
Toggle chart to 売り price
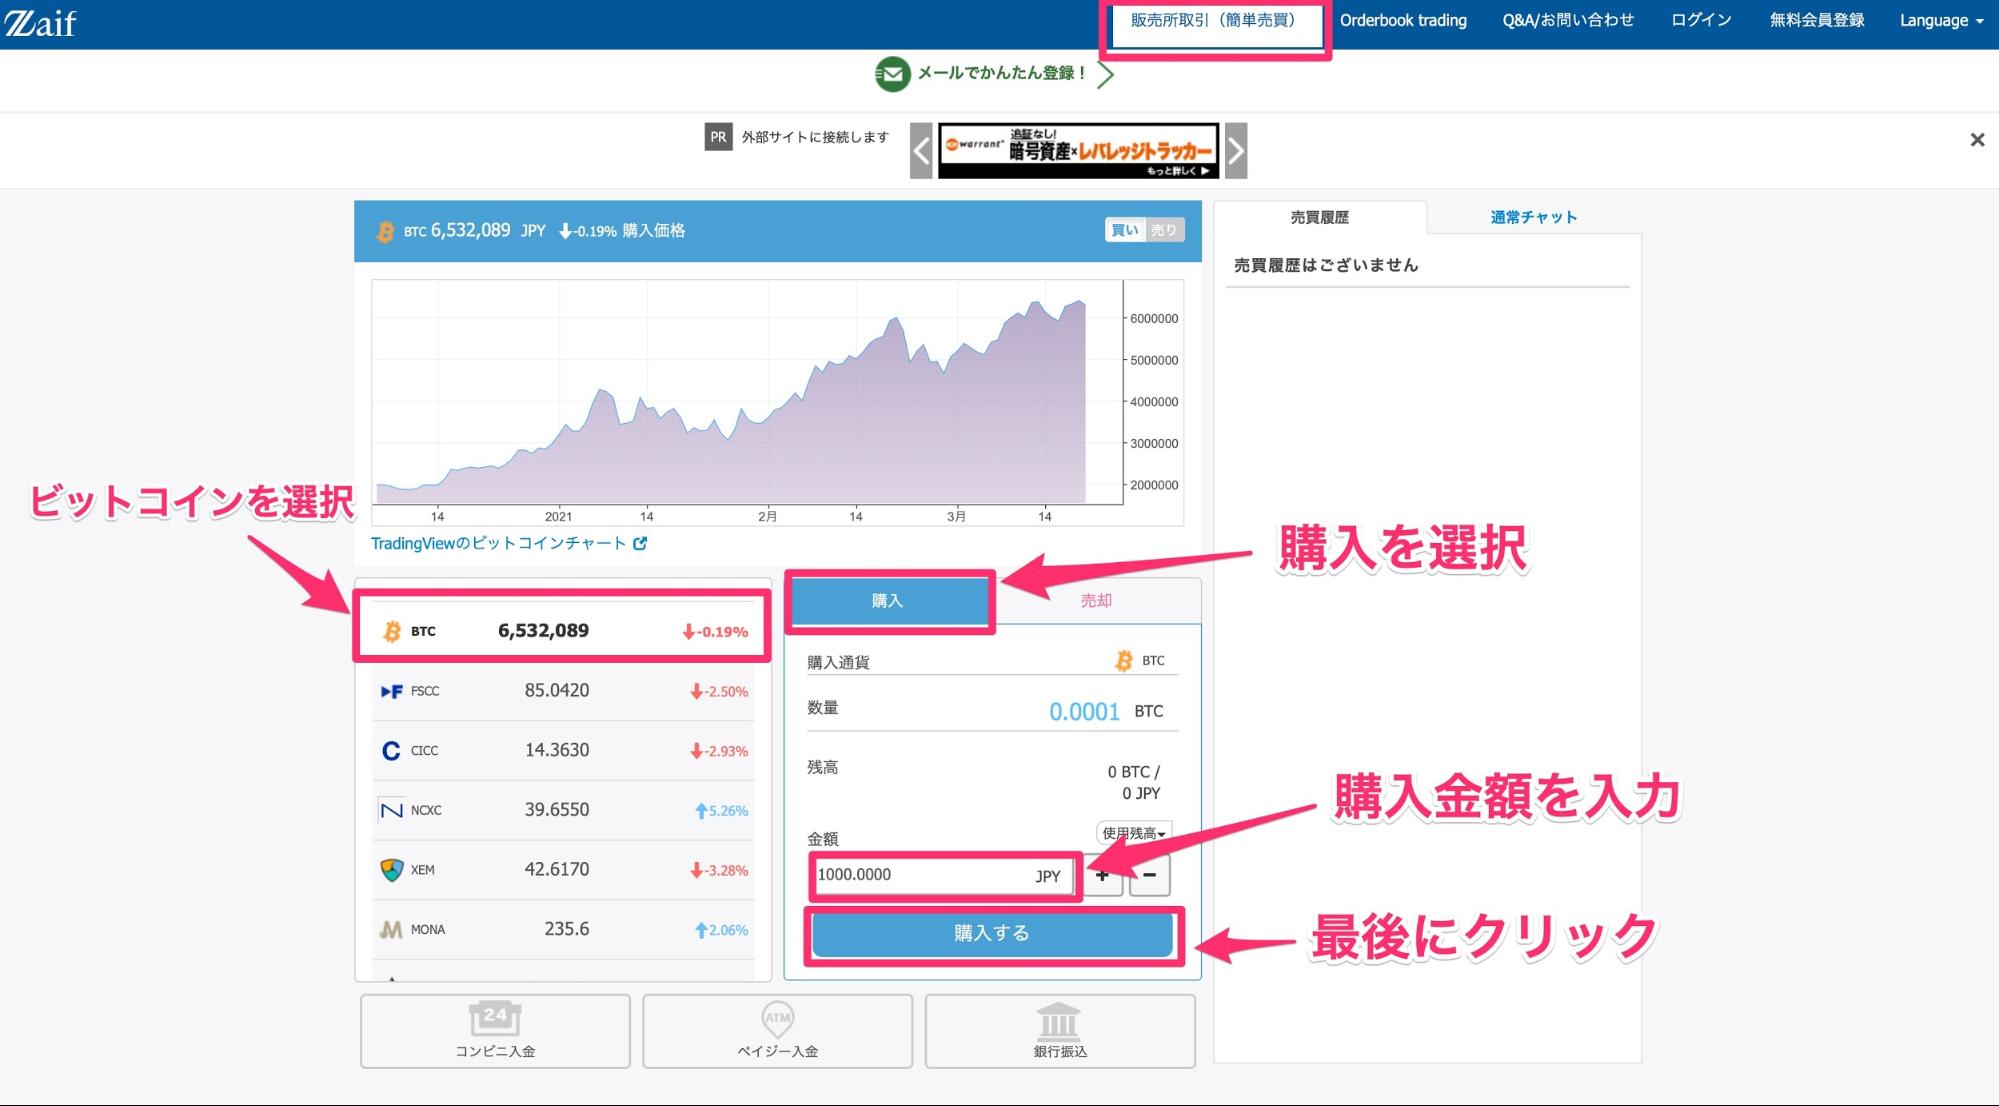pyautogui.click(x=1164, y=230)
